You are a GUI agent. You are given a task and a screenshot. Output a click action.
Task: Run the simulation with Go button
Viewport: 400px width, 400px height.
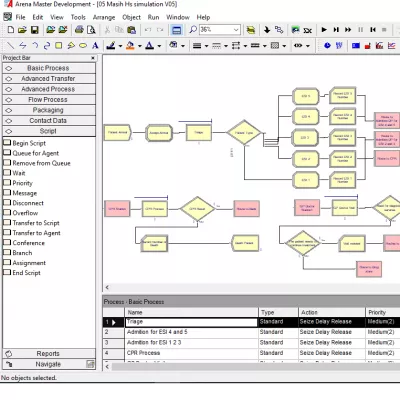coord(324,30)
